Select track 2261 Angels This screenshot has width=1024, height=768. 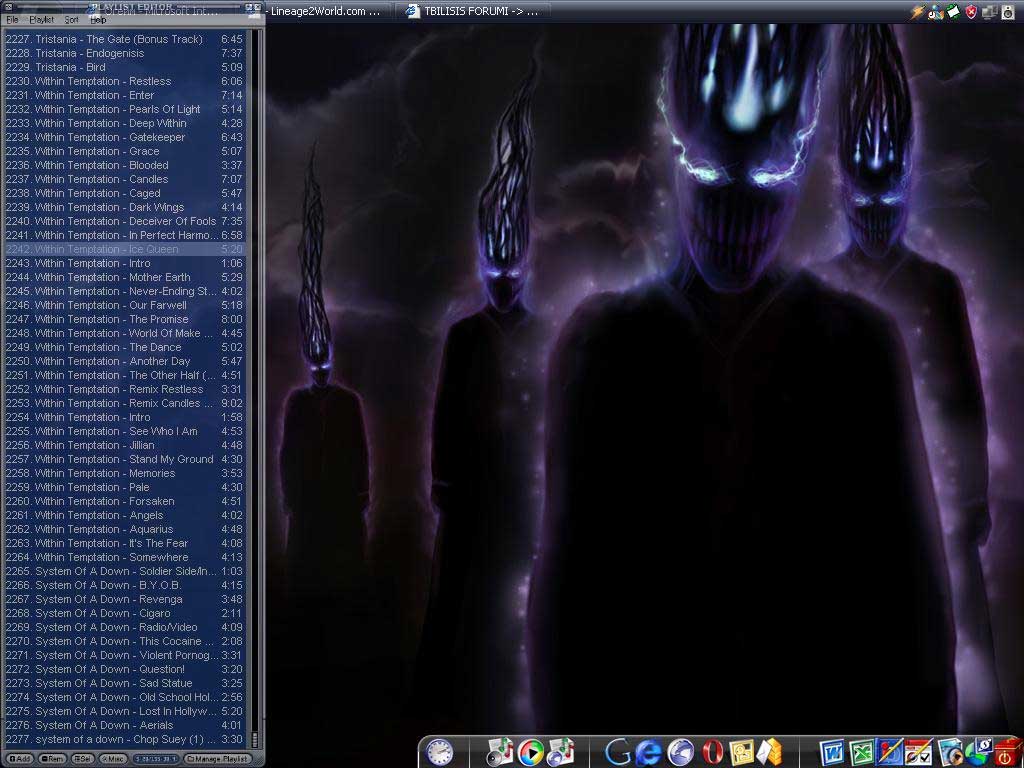[124, 515]
